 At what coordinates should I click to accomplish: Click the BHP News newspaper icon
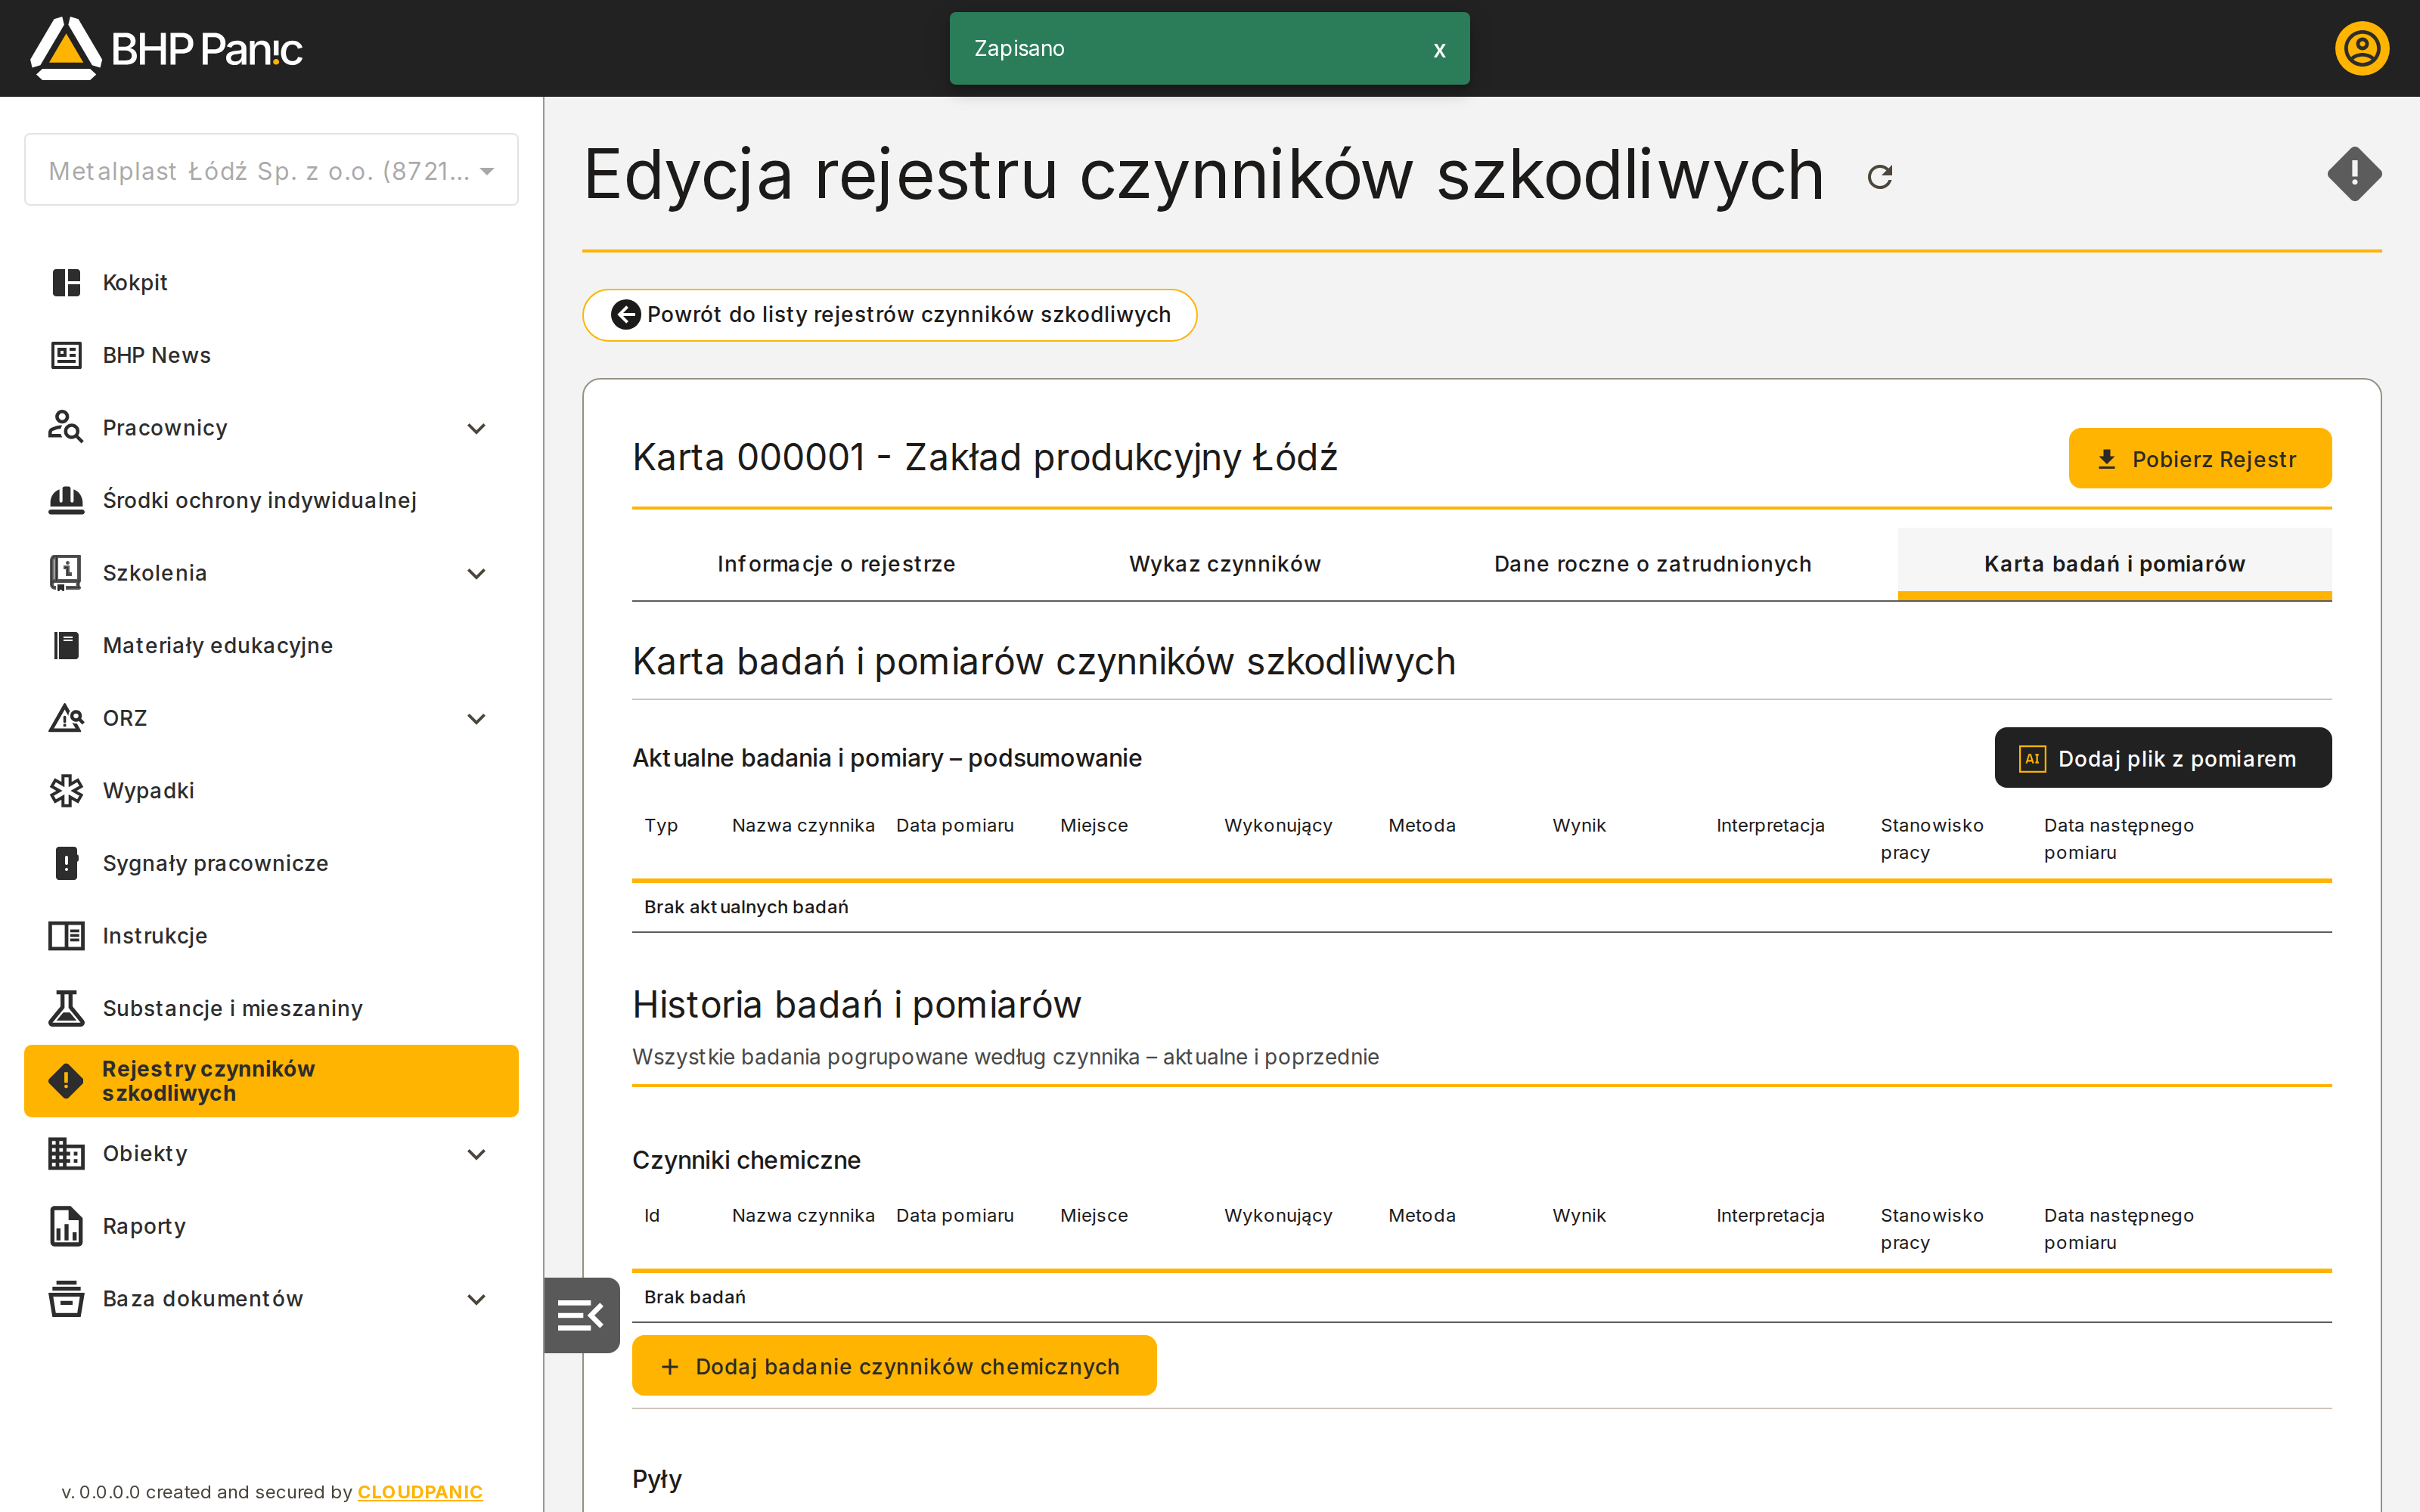(66, 355)
